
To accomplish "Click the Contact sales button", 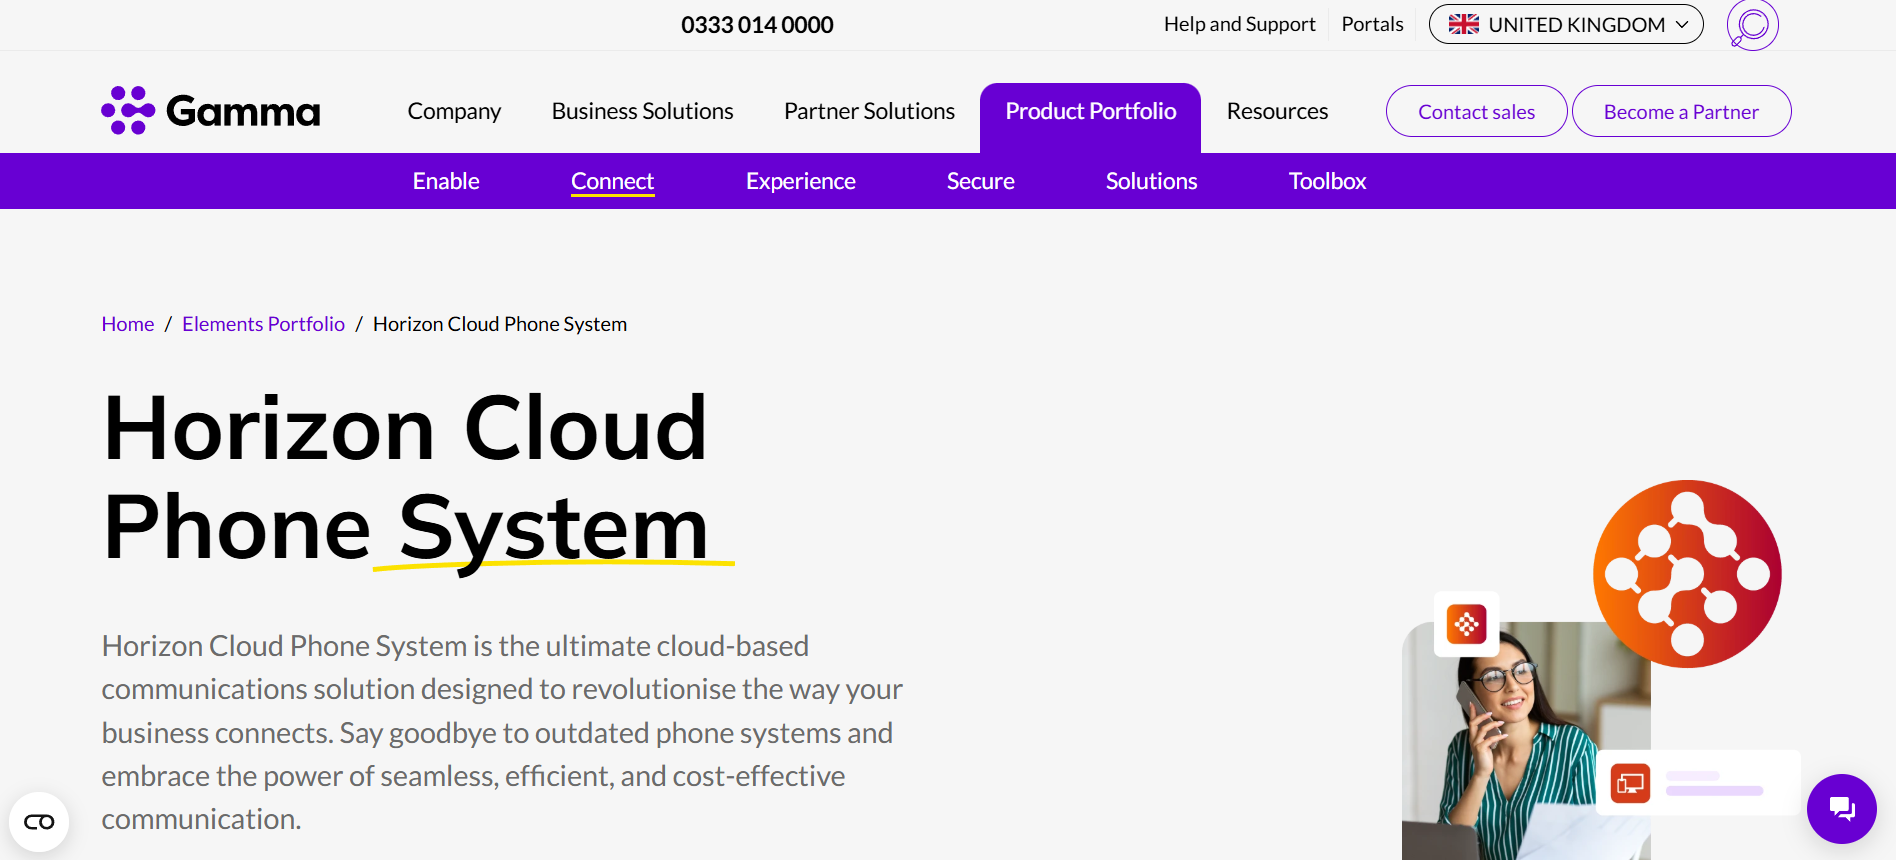I will click(x=1476, y=111).
